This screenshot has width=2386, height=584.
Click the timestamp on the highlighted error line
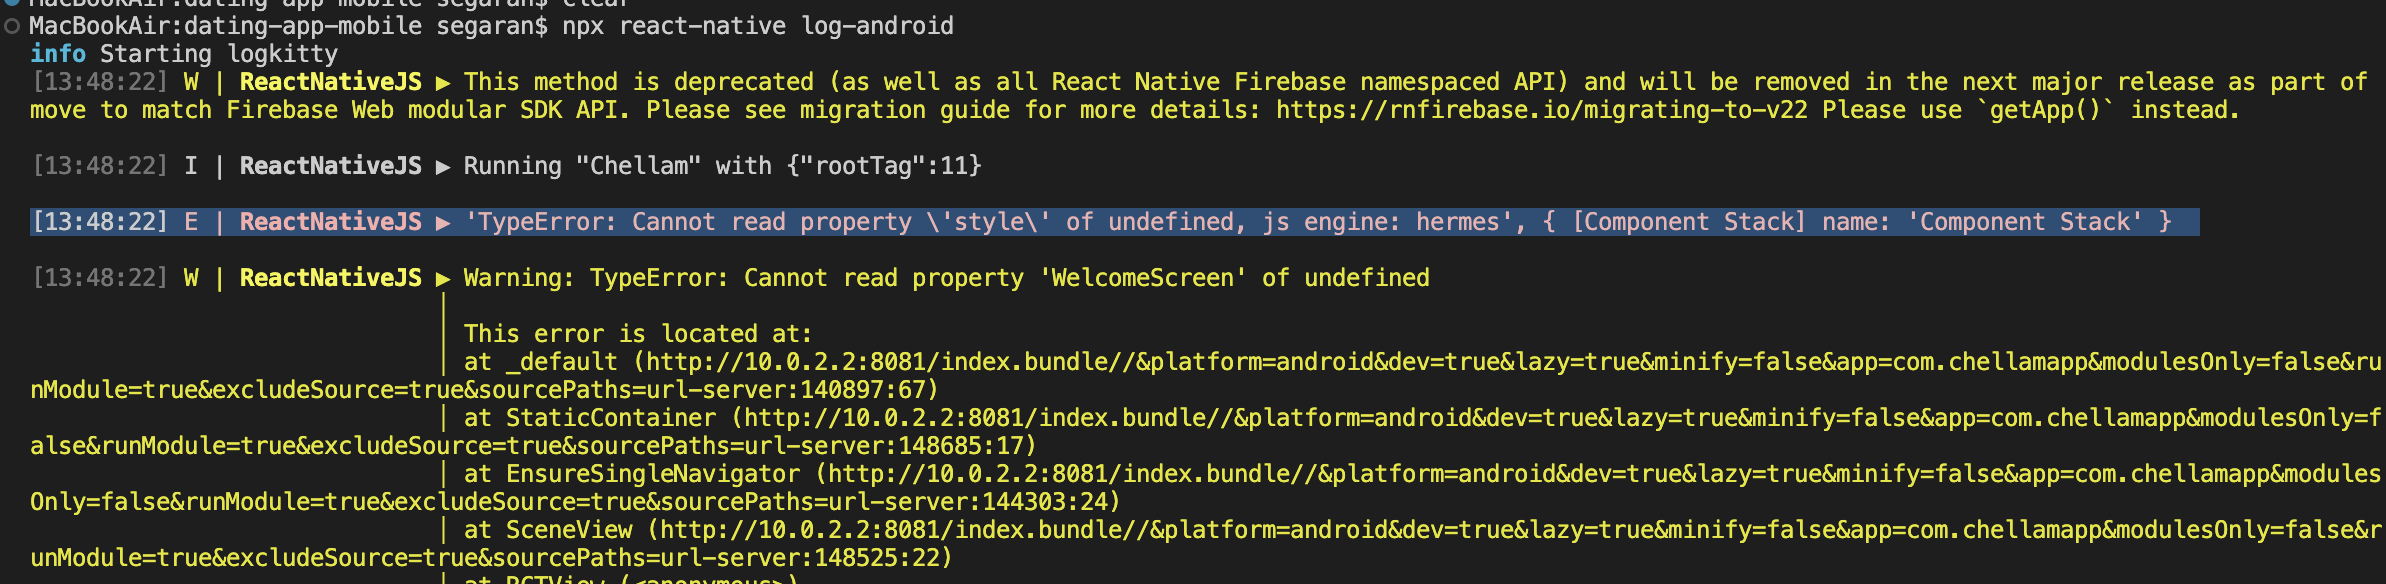pos(100,222)
